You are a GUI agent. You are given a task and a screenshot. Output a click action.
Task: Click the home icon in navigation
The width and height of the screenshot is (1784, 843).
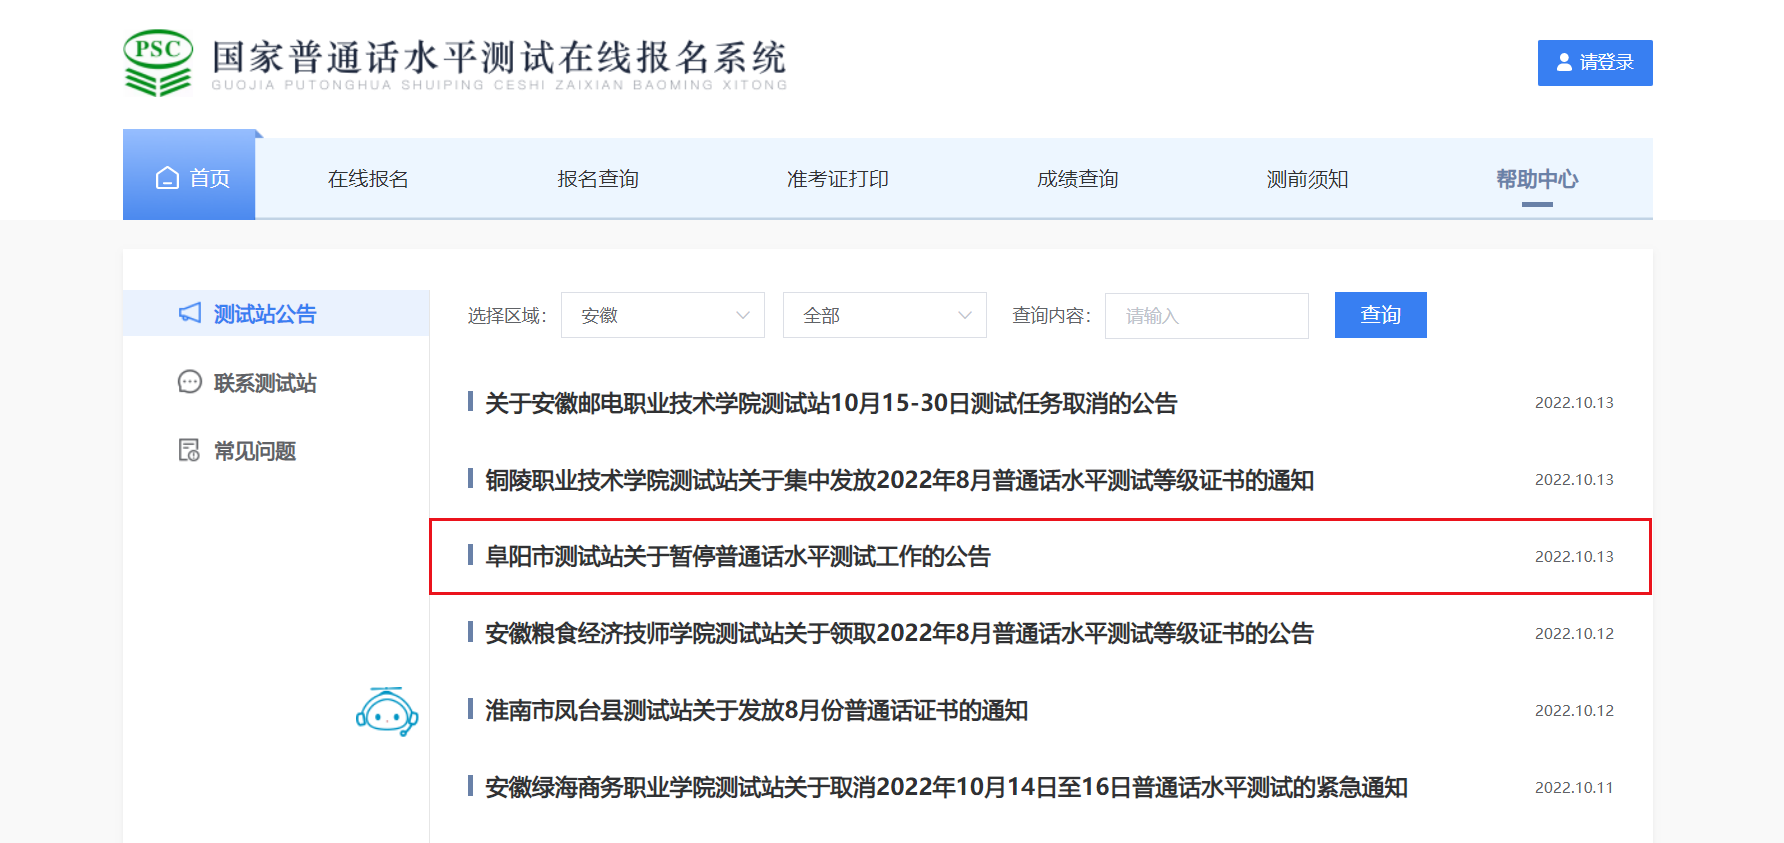tap(167, 178)
